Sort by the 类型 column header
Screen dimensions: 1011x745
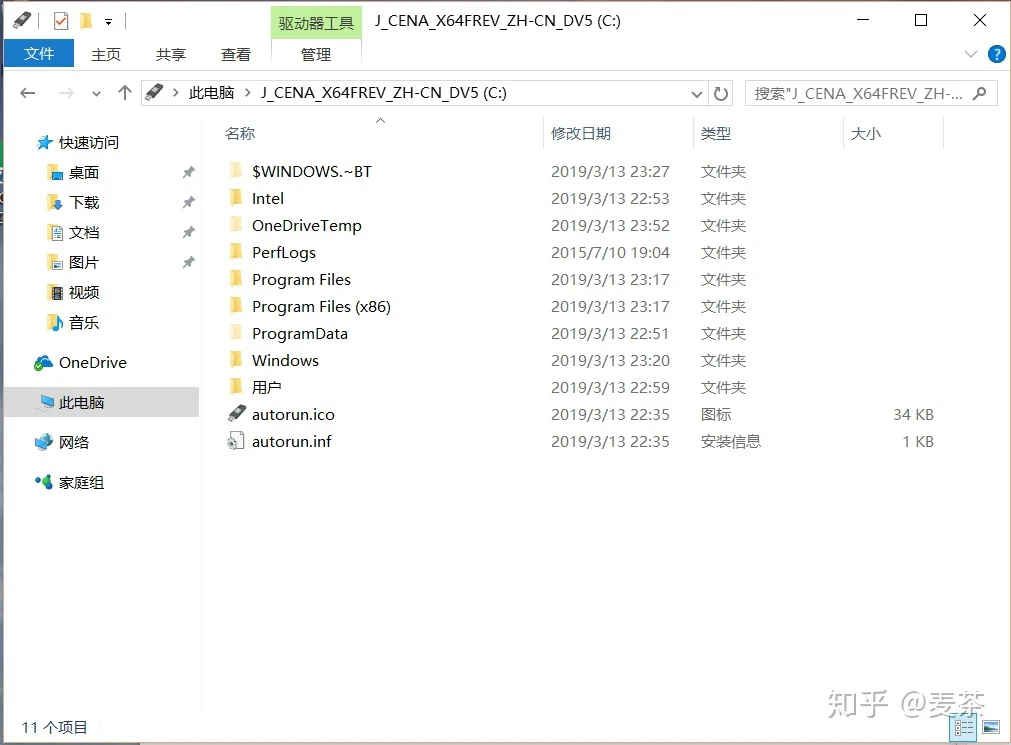click(716, 134)
